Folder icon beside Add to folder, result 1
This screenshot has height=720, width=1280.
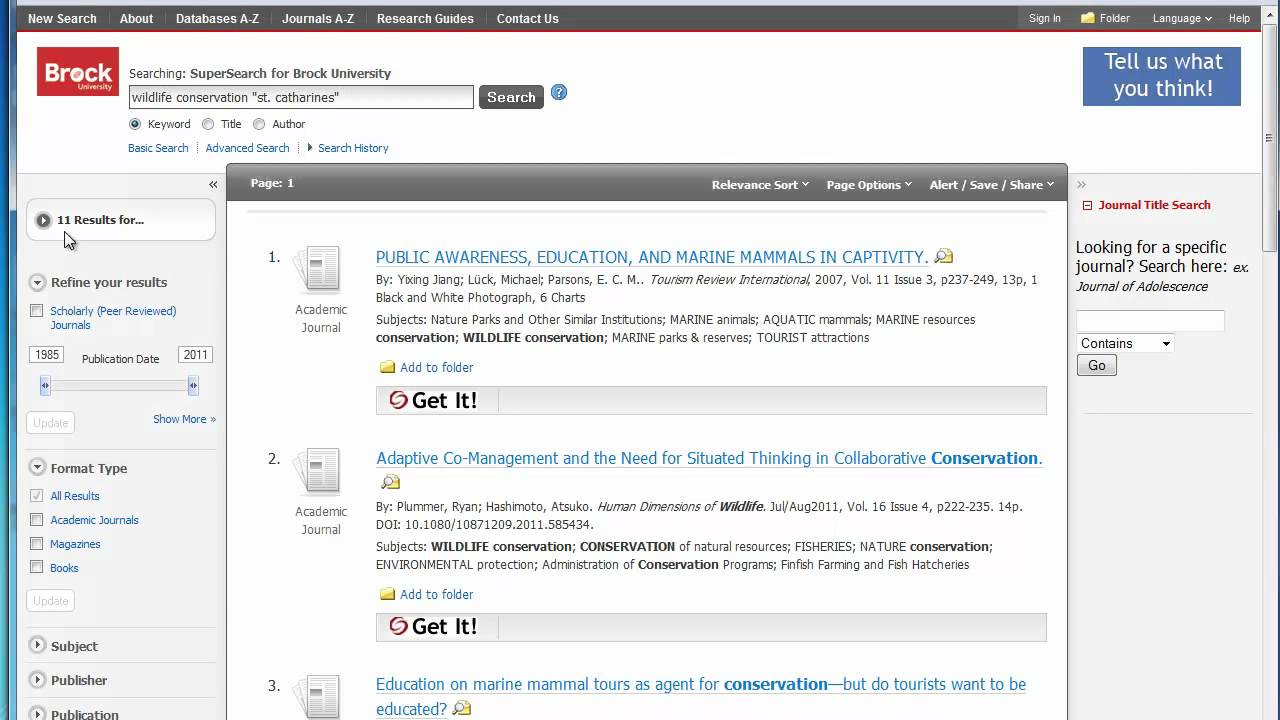(x=387, y=367)
